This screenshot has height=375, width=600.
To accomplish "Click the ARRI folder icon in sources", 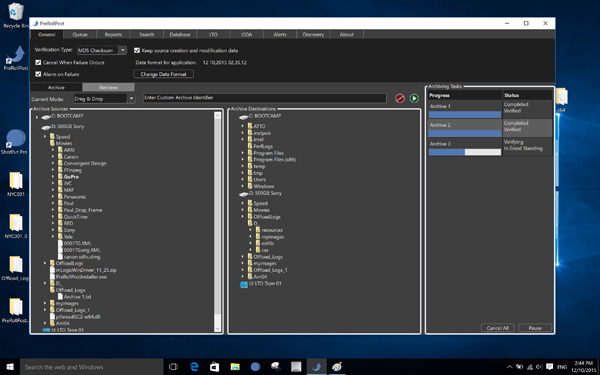I will 60,150.
